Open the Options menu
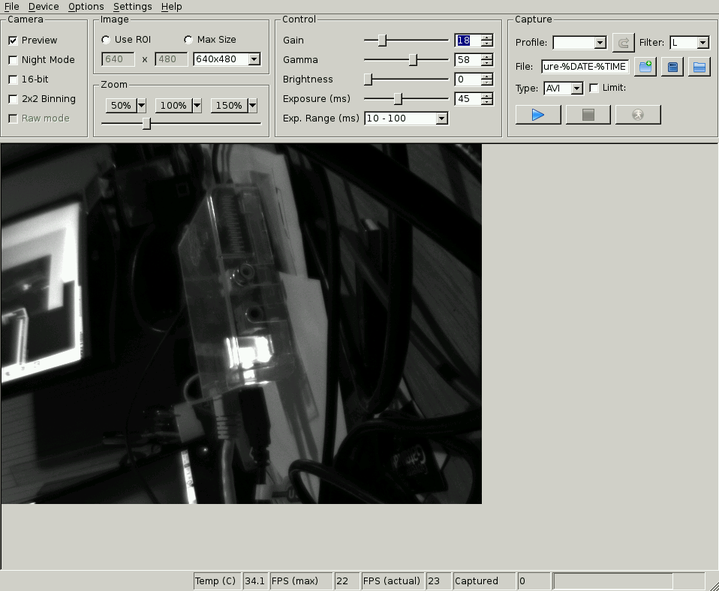This screenshot has height=591, width=719. (86, 6)
